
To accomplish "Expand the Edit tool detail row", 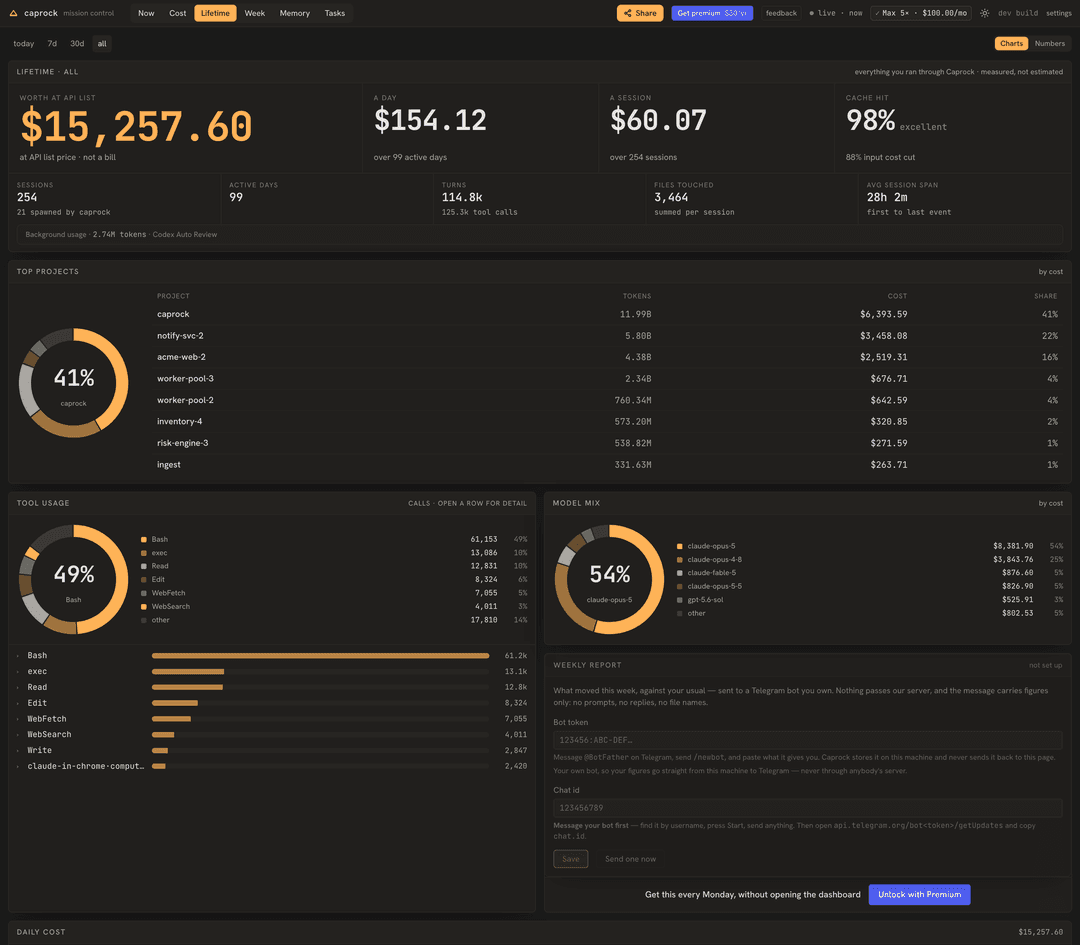I will coord(272,703).
